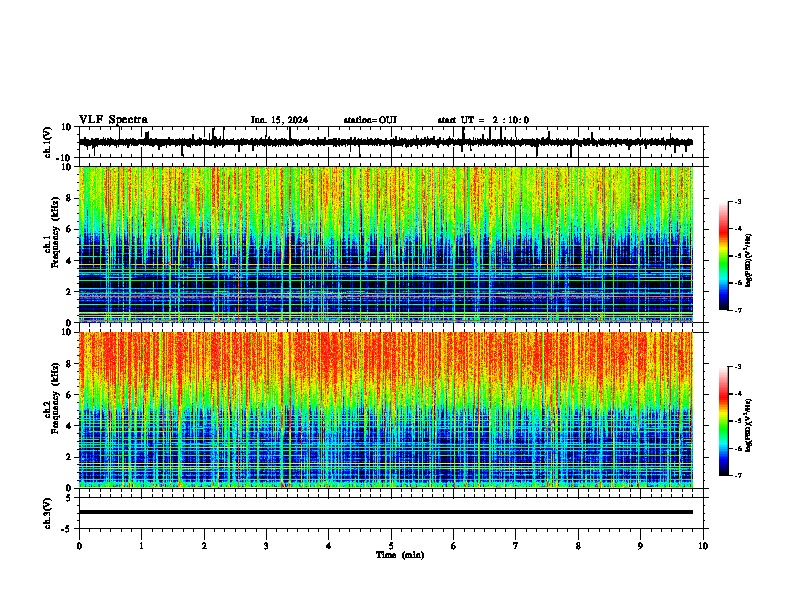Image resolution: width=792 pixels, height=612 pixels.
Task: Click time axis tick label "5" at bottom
Action: click(391, 546)
